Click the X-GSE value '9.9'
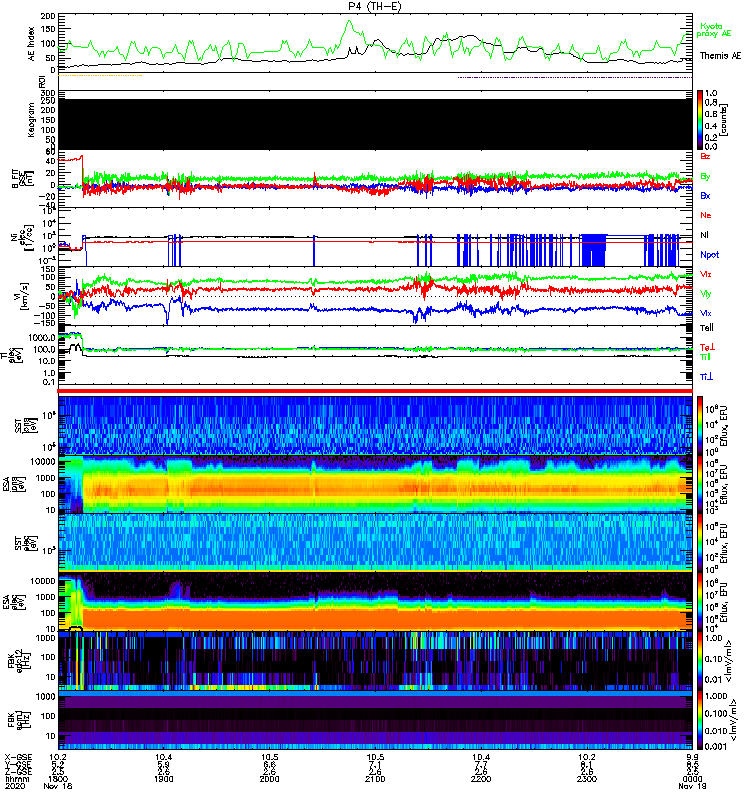750x800 pixels. (692, 757)
